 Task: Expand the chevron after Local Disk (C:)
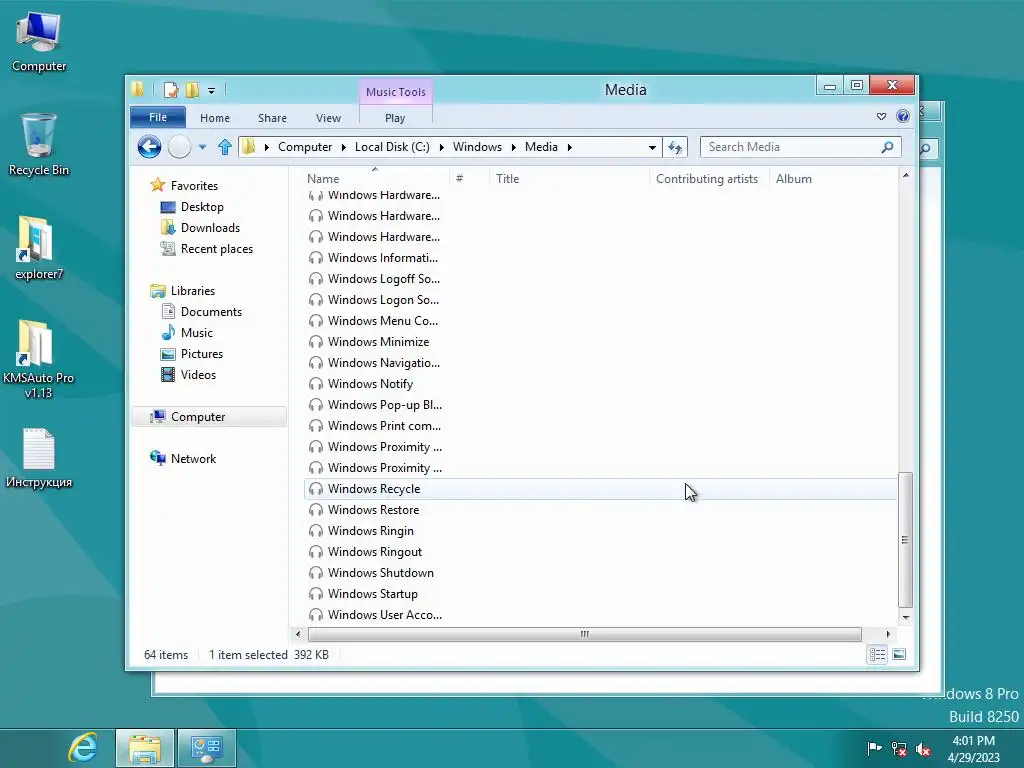(x=441, y=147)
